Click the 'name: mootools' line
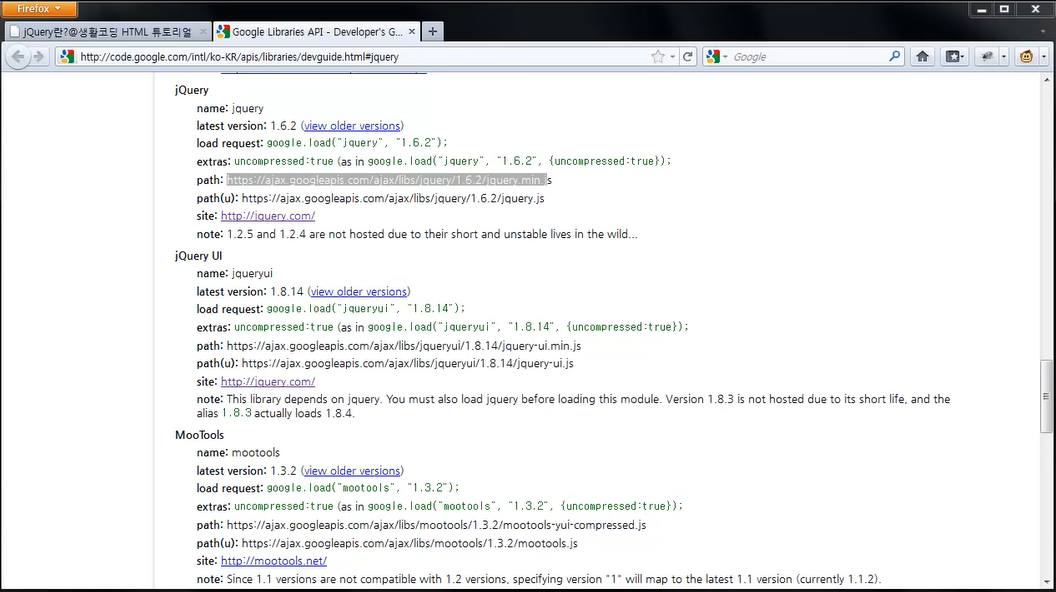Screen dimensions: 1056x592 coord(238,453)
